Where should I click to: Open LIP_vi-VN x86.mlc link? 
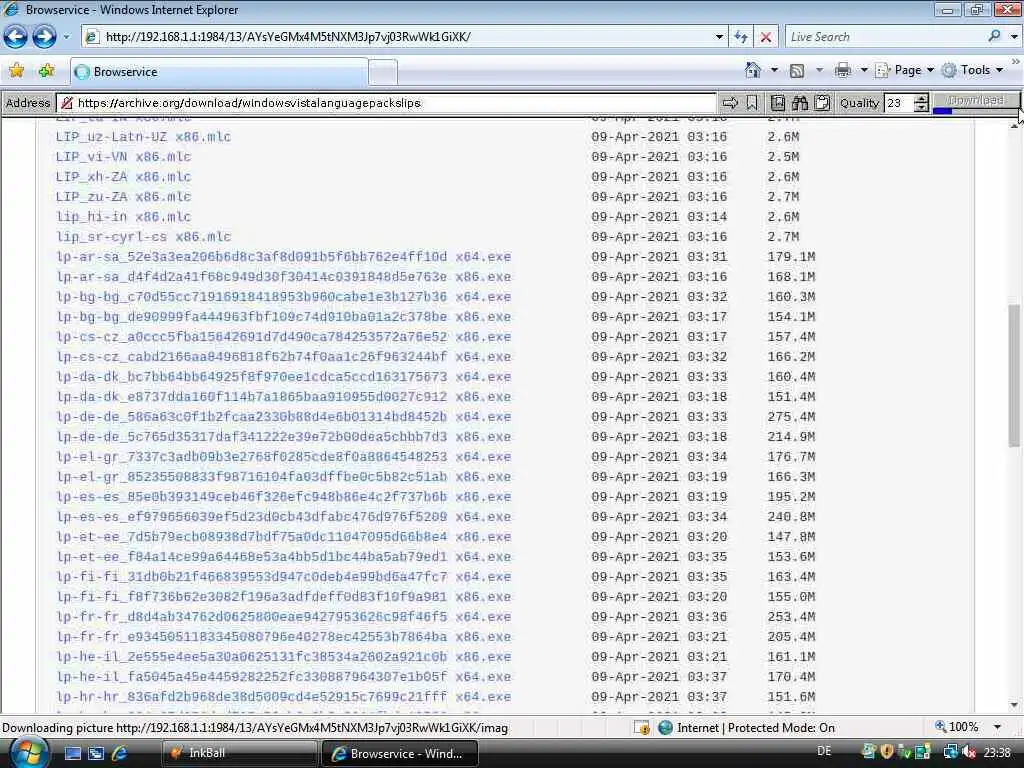click(x=123, y=157)
